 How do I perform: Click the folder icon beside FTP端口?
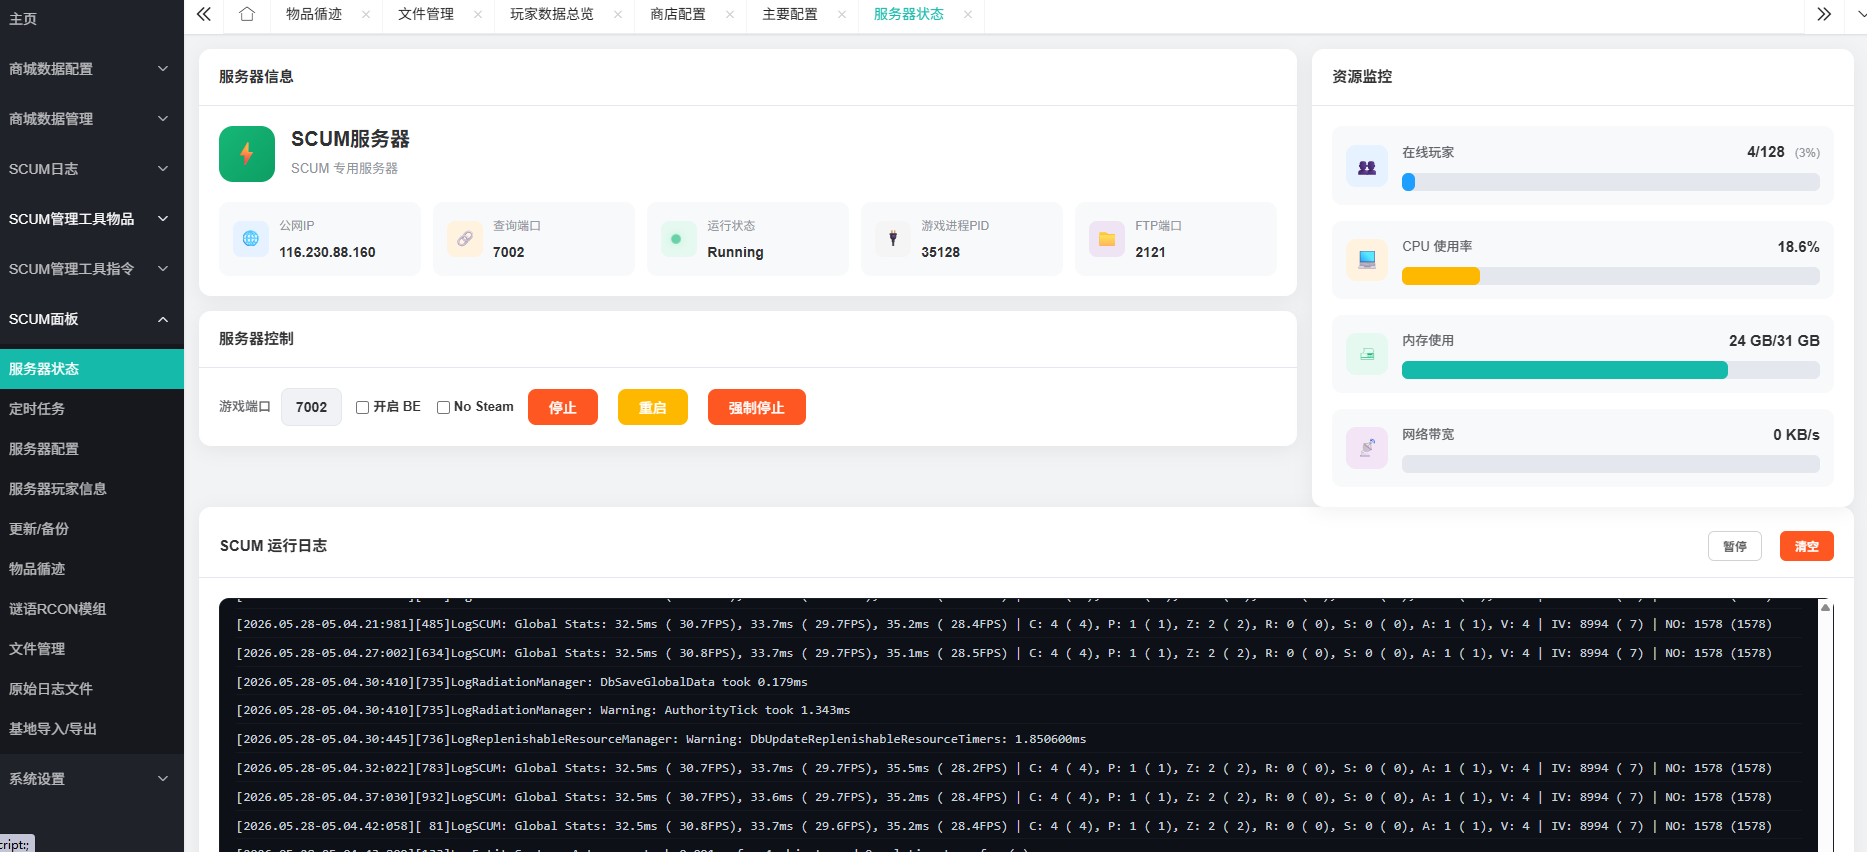coord(1107,239)
